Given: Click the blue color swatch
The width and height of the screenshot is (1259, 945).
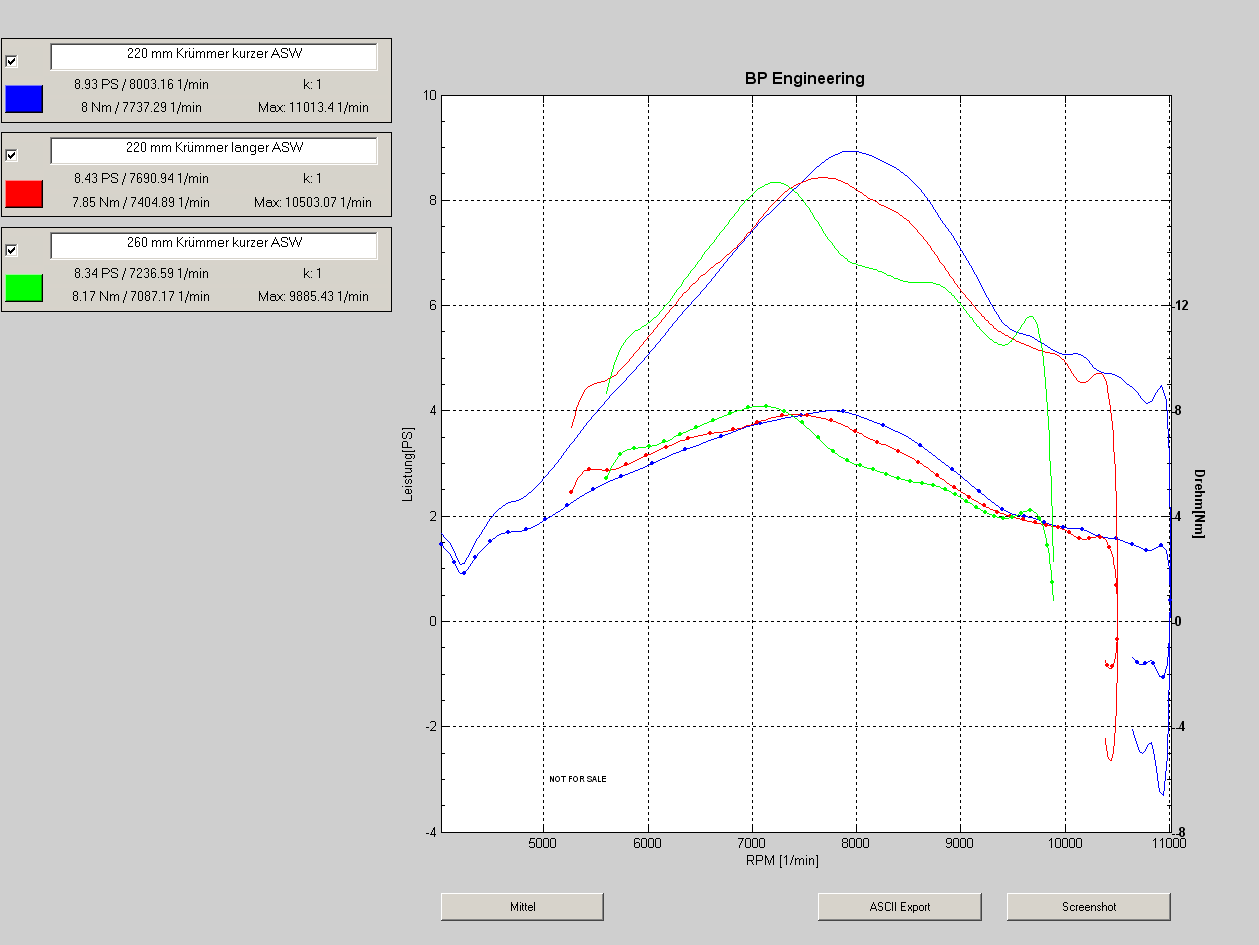Looking at the screenshot, I should 24,99.
